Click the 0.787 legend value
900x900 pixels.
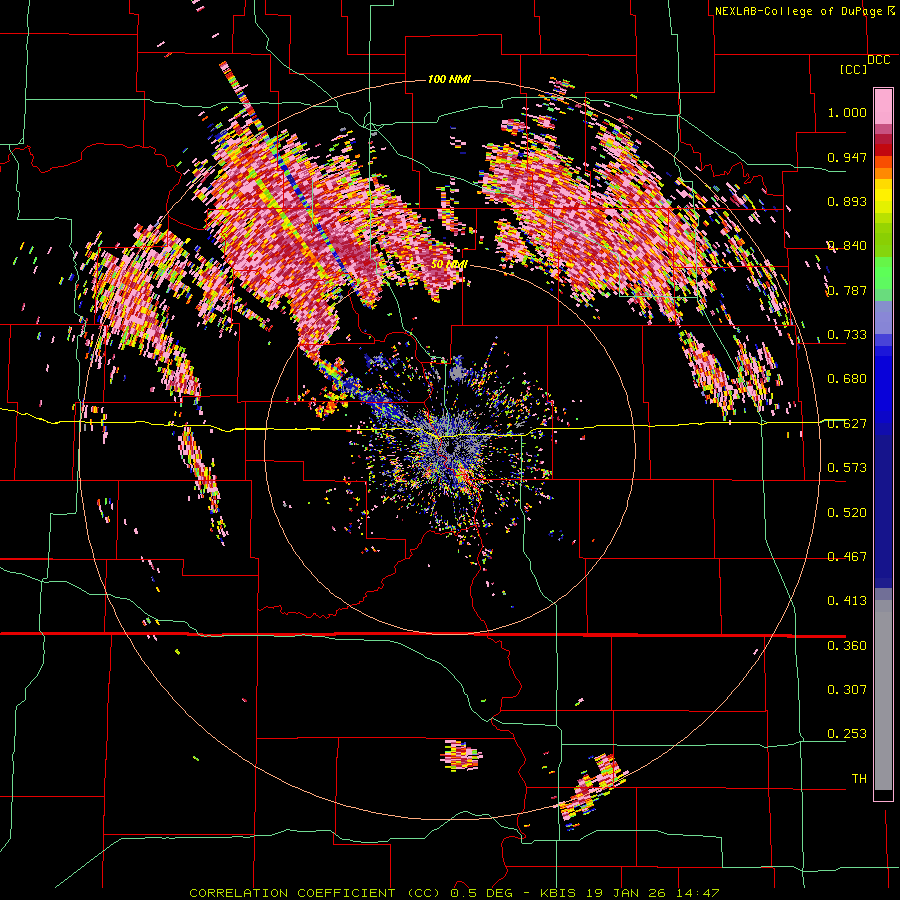pyautogui.click(x=847, y=290)
